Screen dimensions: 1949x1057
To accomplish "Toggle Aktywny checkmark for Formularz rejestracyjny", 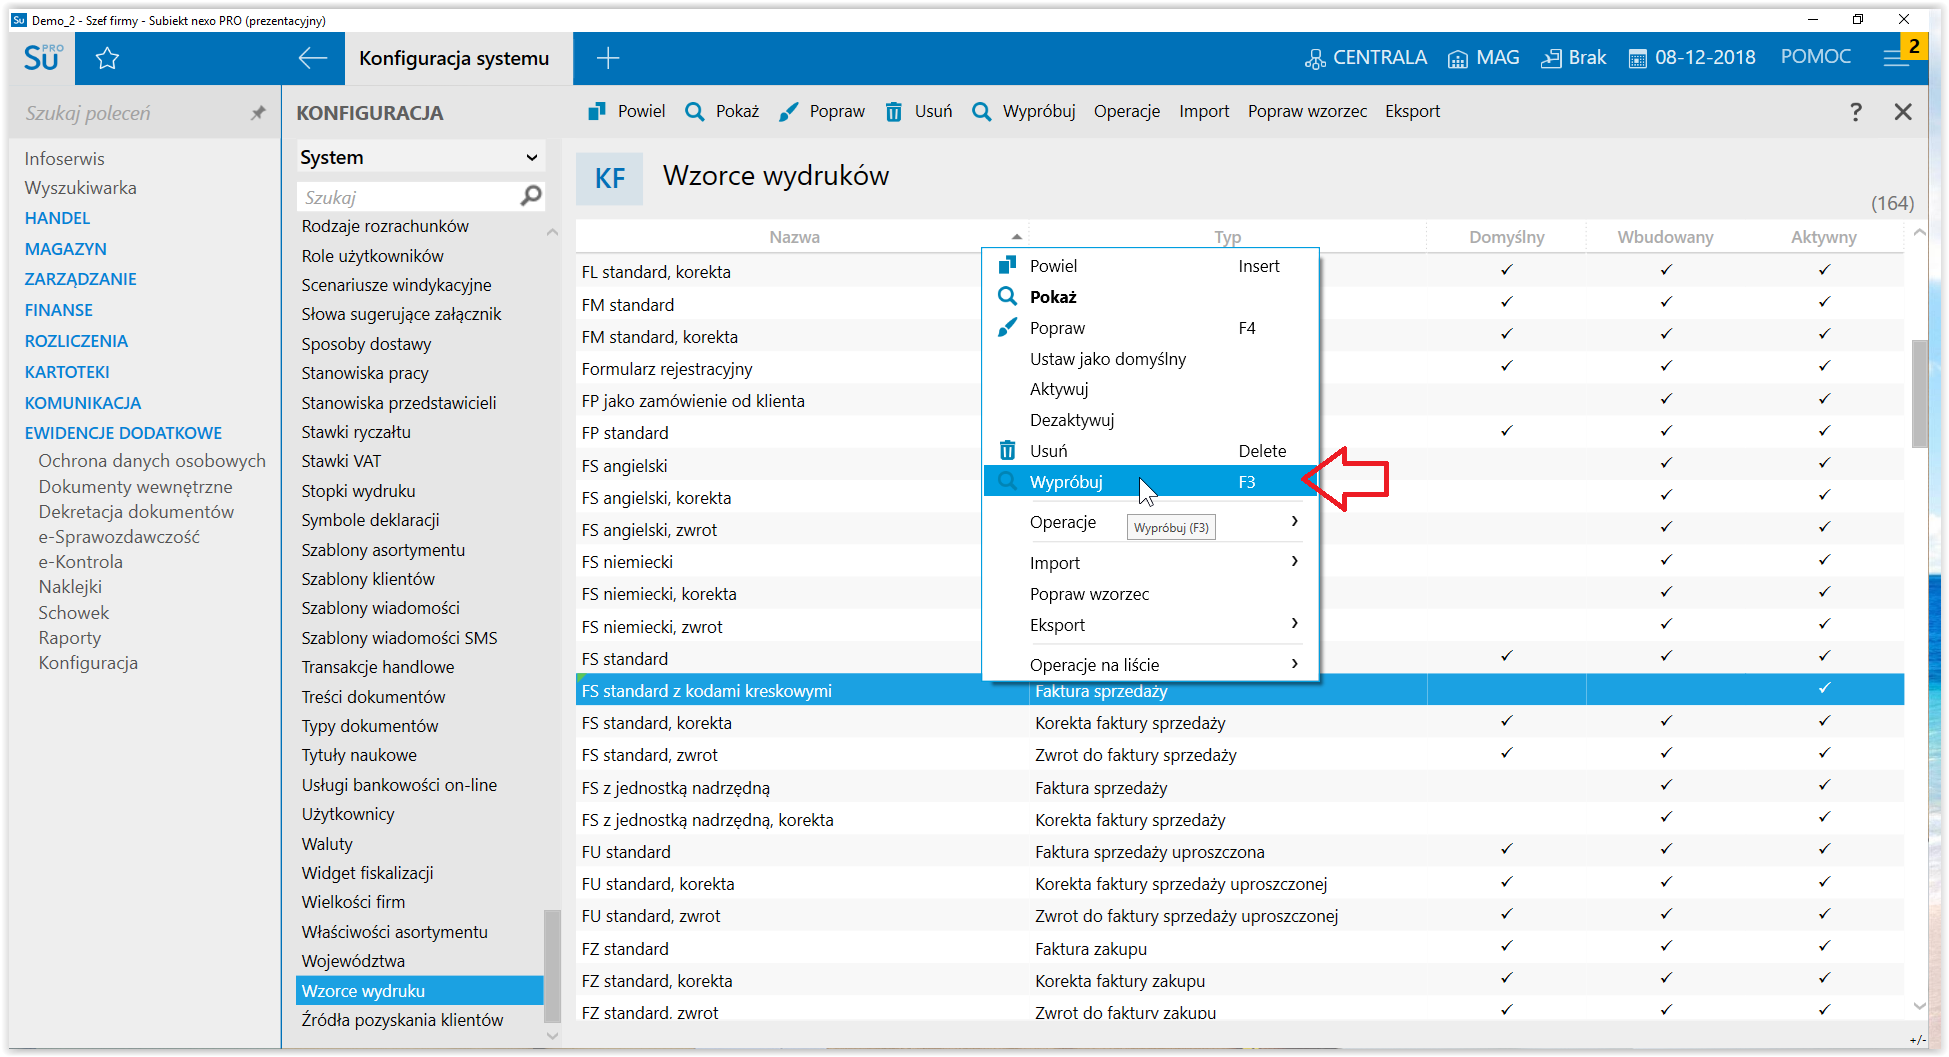I will [1824, 367].
